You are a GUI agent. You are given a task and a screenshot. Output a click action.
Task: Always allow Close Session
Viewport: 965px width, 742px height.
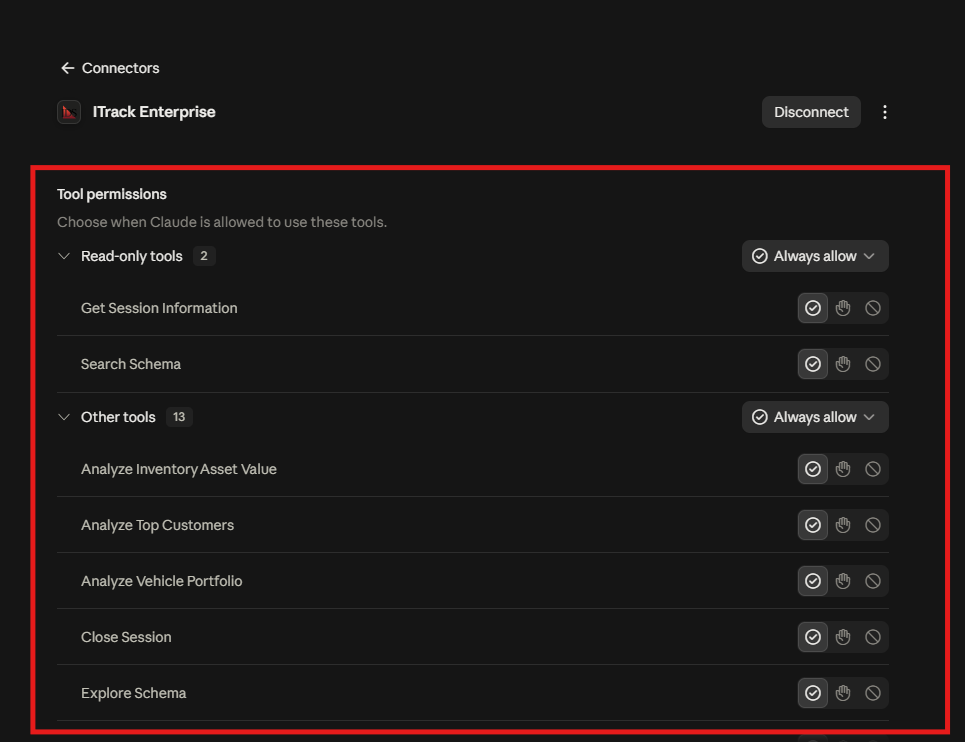coord(812,637)
